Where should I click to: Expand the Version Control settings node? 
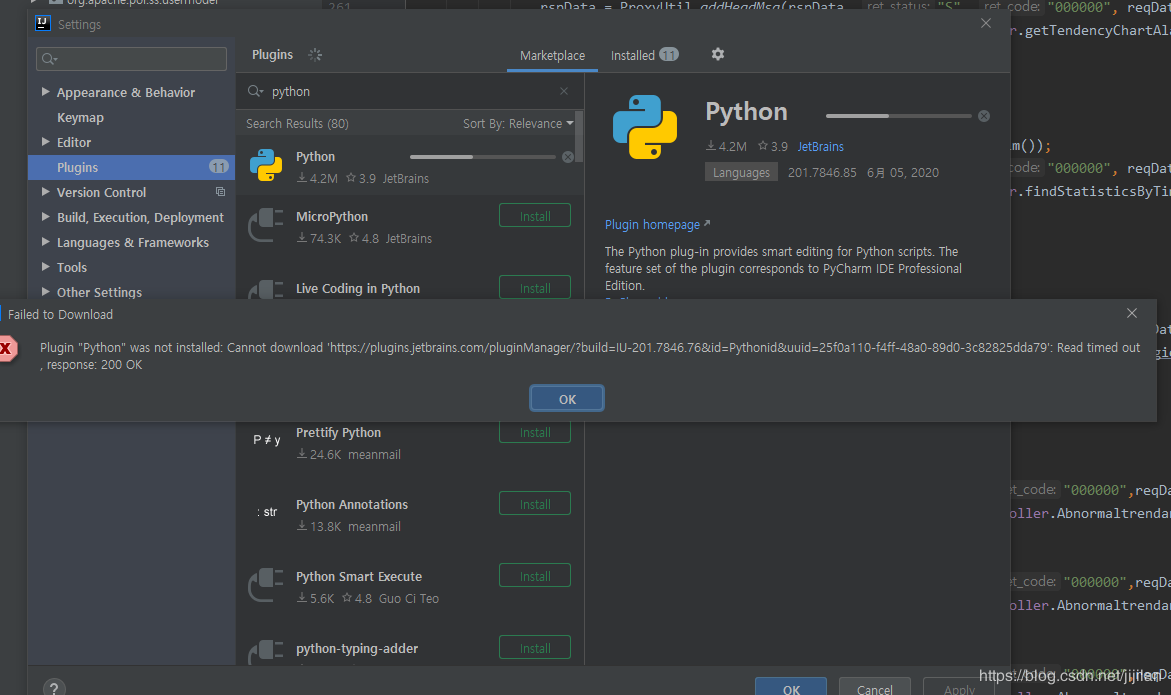(x=46, y=192)
